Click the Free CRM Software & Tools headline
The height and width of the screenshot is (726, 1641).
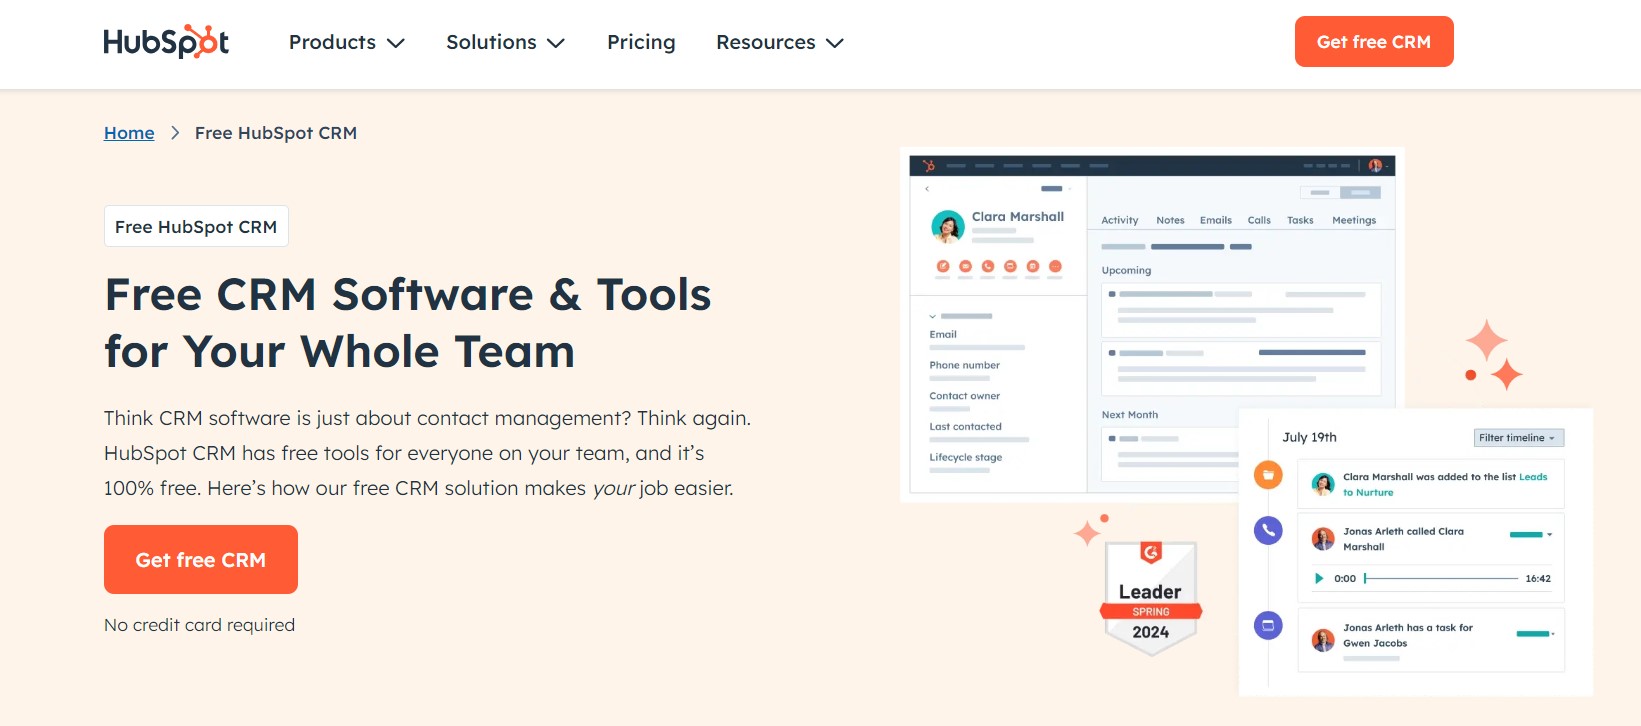pos(408,322)
